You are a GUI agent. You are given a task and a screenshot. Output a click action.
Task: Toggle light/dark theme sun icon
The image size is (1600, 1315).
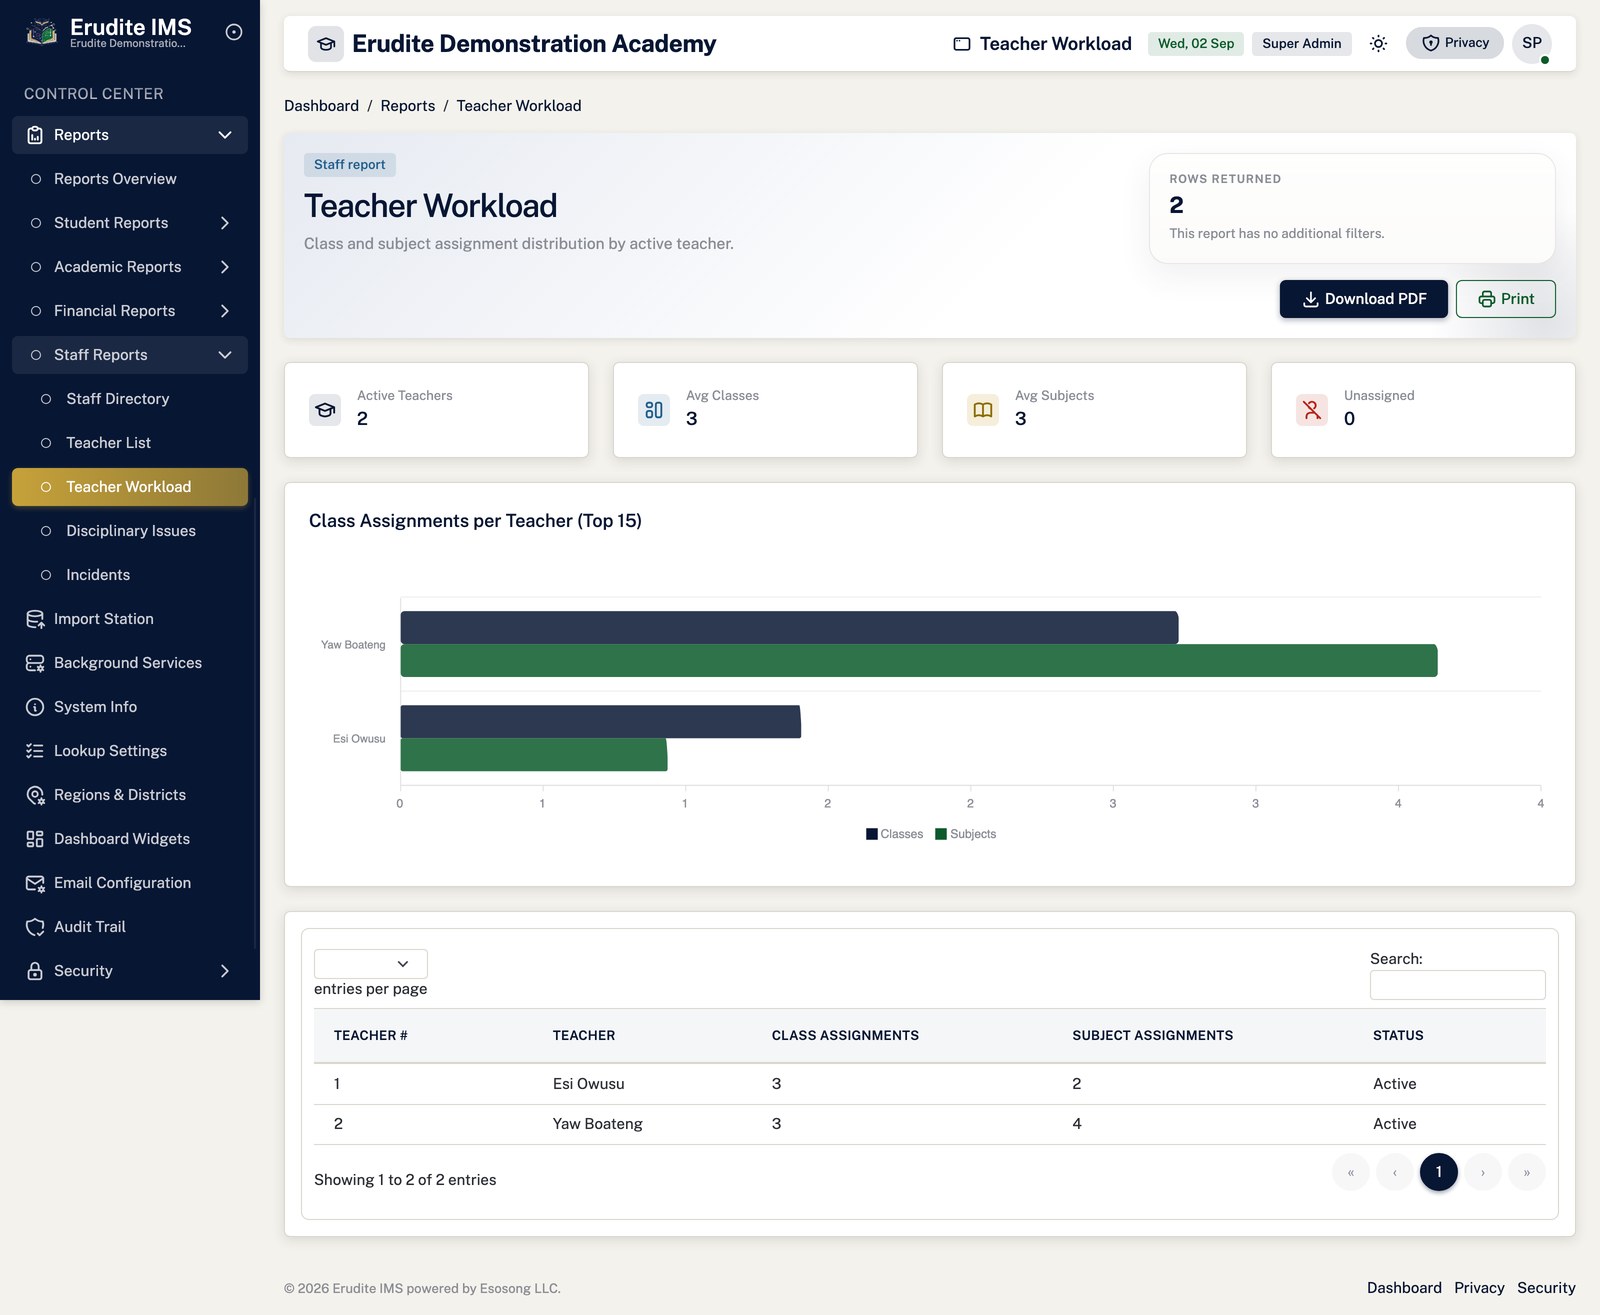pos(1378,43)
